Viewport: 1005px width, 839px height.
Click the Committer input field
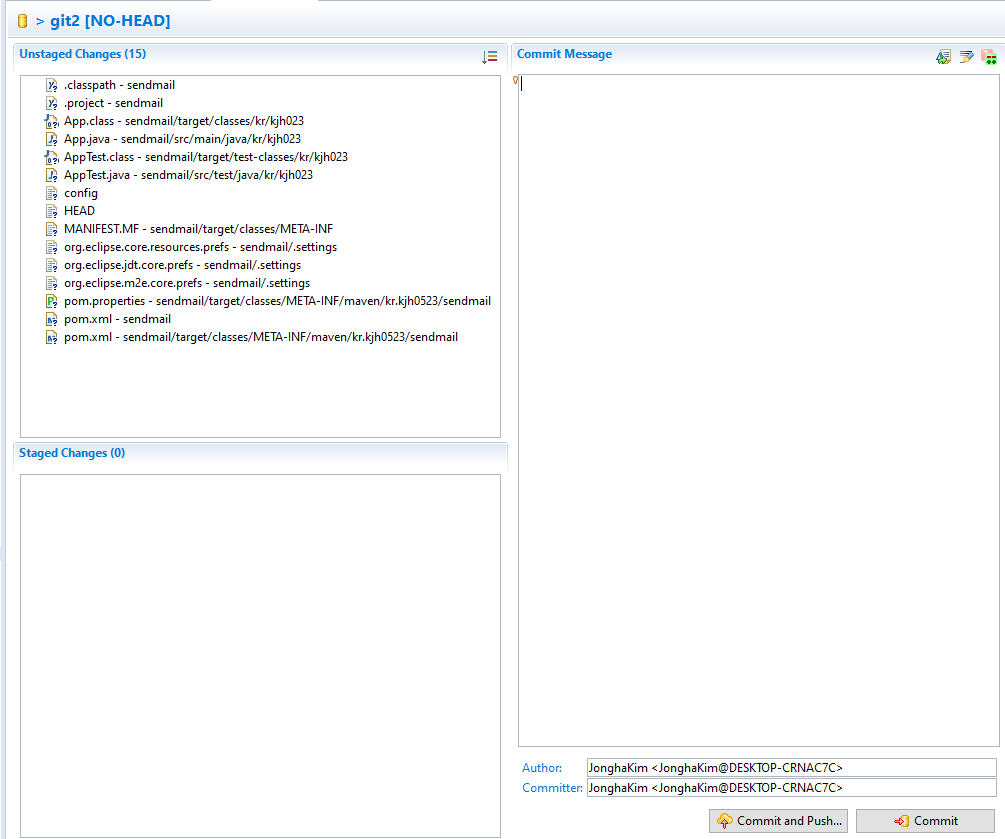click(x=792, y=788)
